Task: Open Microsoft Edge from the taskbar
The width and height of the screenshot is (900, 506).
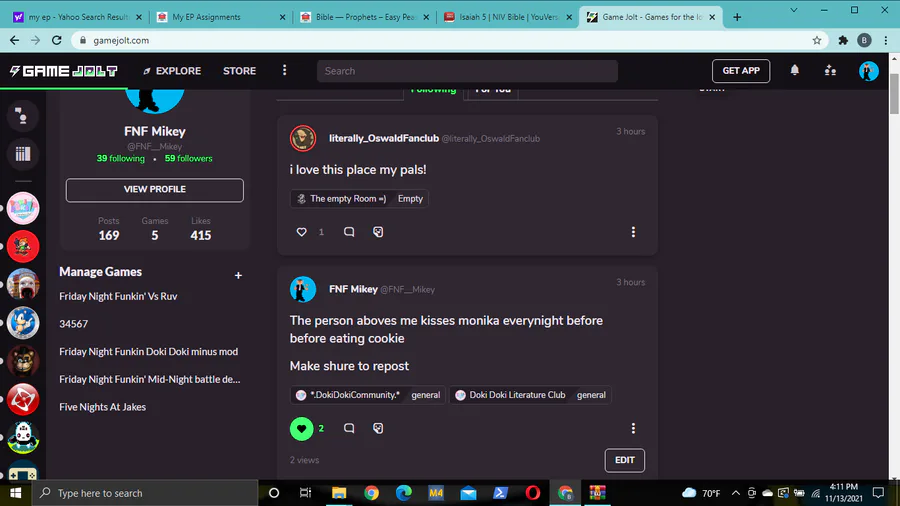Action: click(x=404, y=493)
